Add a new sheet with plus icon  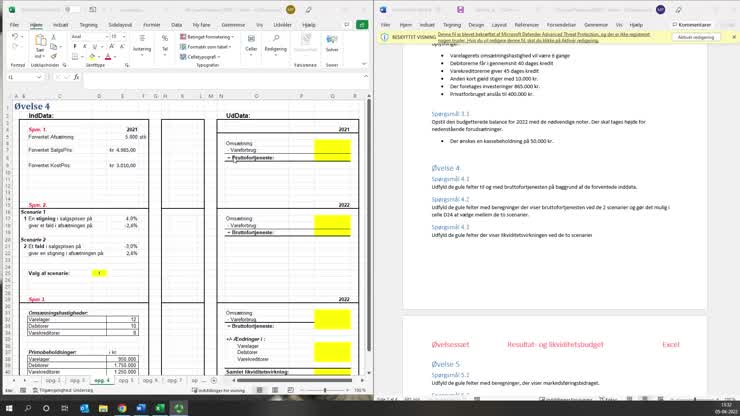click(214, 380)
